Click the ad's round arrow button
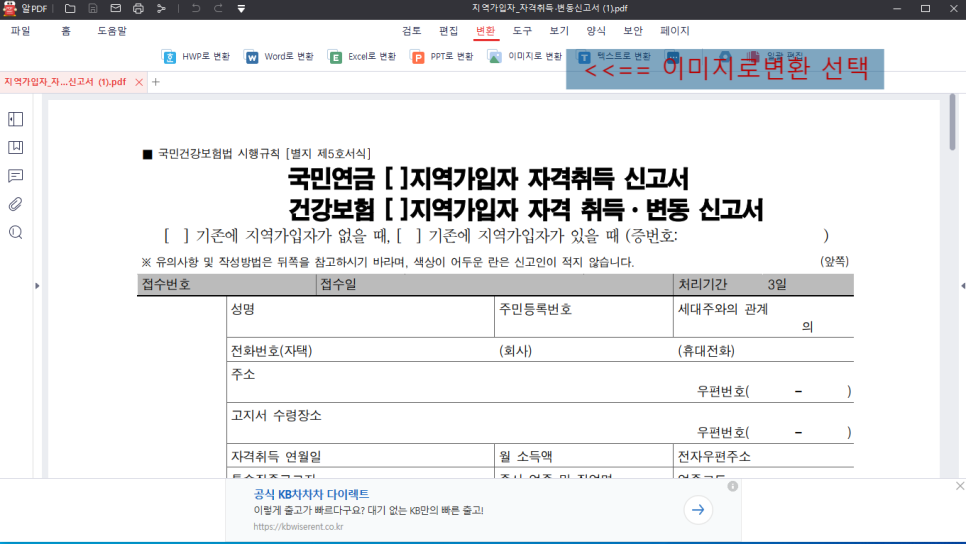Viewport: 966px width, 544px height. (x=698, y=510)
